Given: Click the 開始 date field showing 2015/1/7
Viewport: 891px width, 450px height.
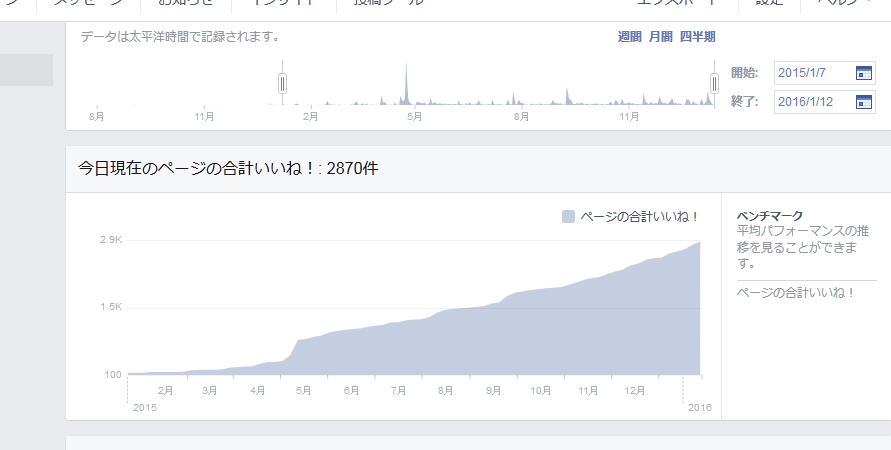Looking at the screenshot, I should coord(808,73).
